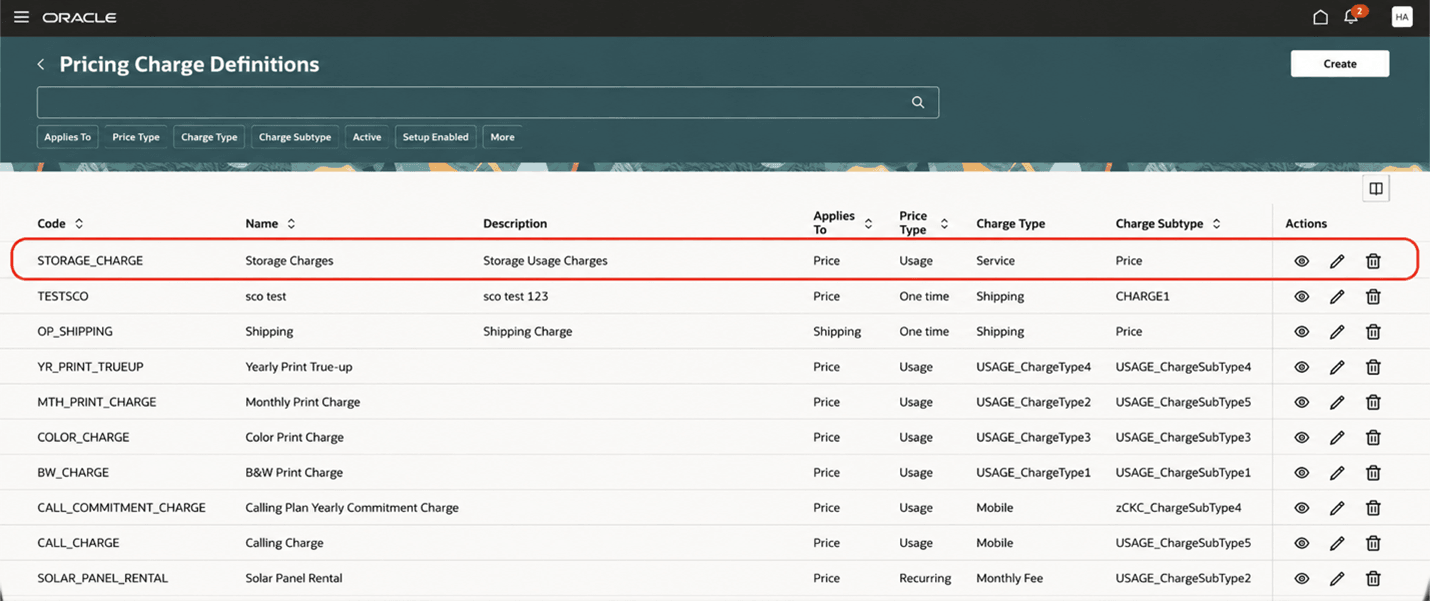Image resolution: width=1430 pixels, height=601 pixels.
Task: Select the 'Monthly Fee' charge type cell
Action: click(1010, 579)
